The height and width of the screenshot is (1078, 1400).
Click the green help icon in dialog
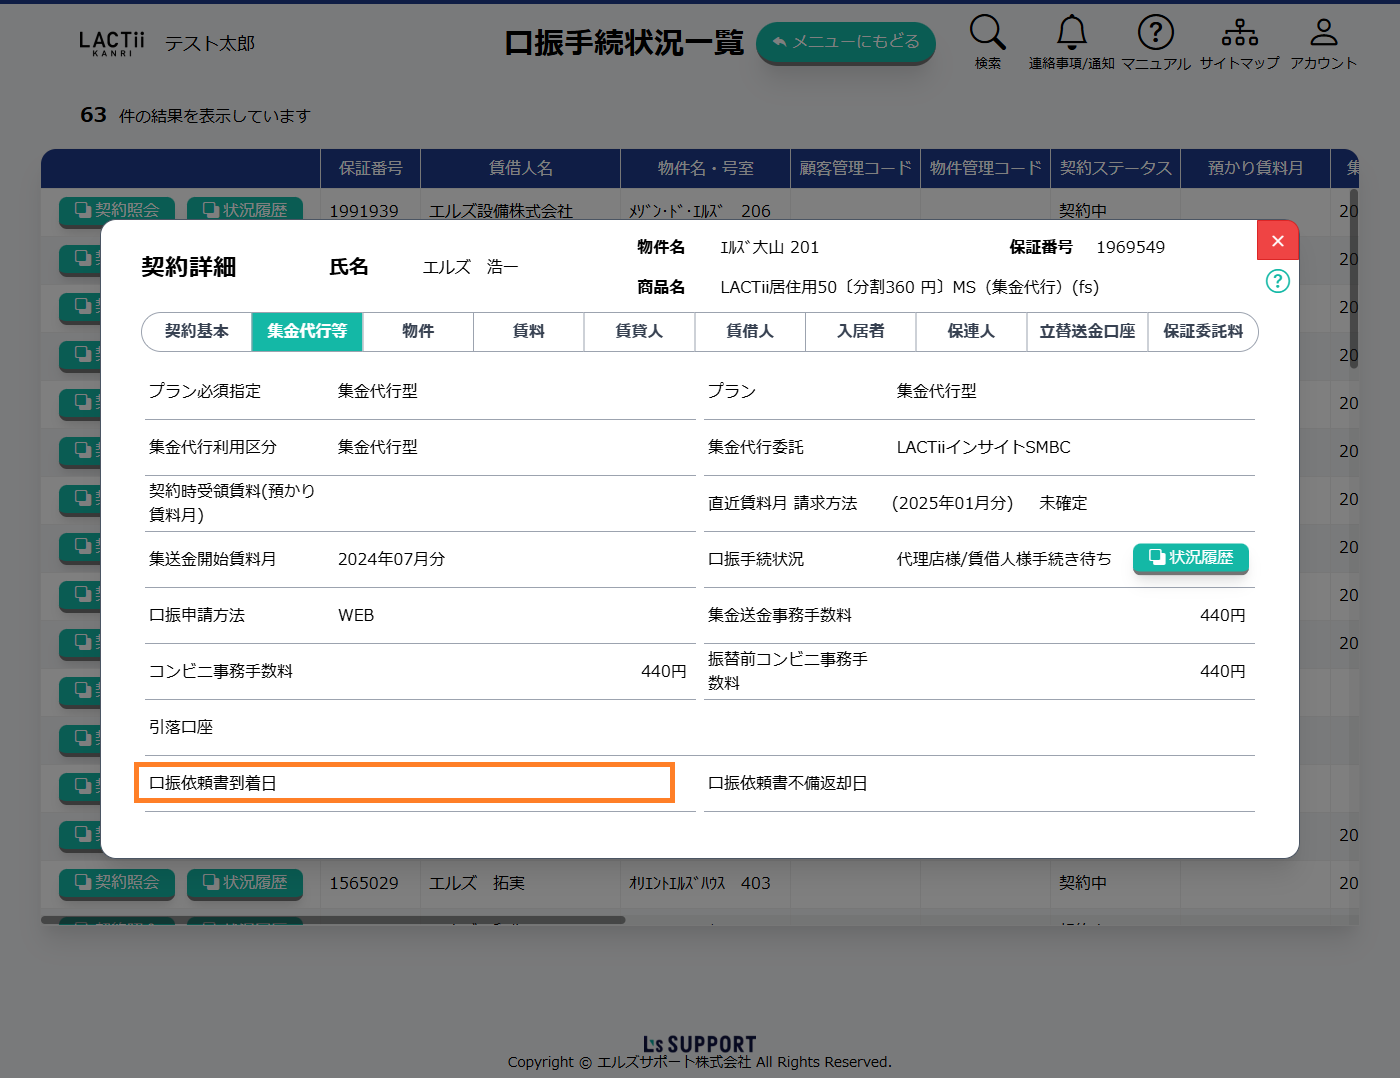(1277, 281)
